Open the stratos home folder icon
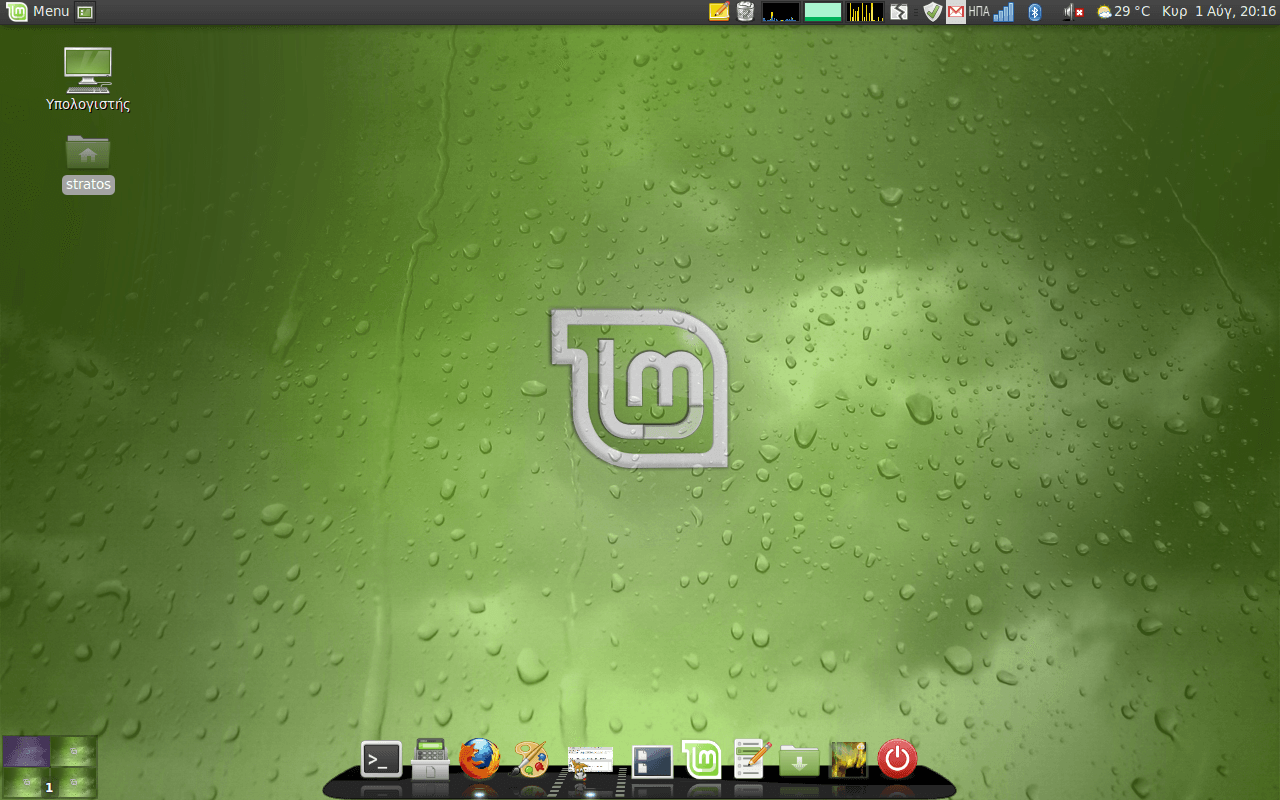The height and width of the screenshot is (800, 1280). 88,163
